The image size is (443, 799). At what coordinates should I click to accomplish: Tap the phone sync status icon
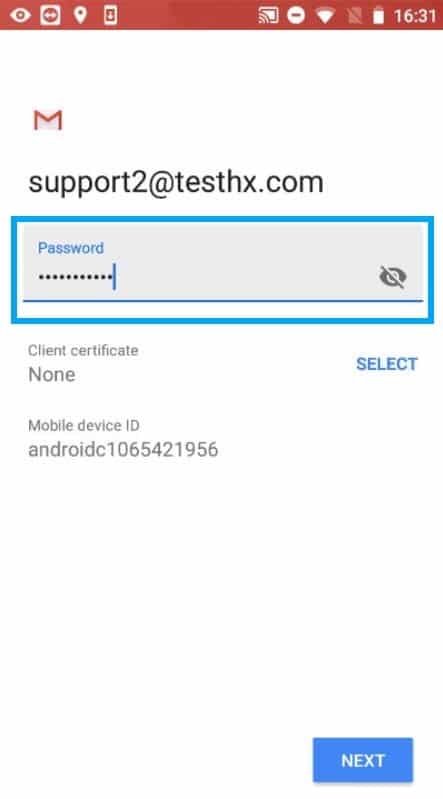110,15
